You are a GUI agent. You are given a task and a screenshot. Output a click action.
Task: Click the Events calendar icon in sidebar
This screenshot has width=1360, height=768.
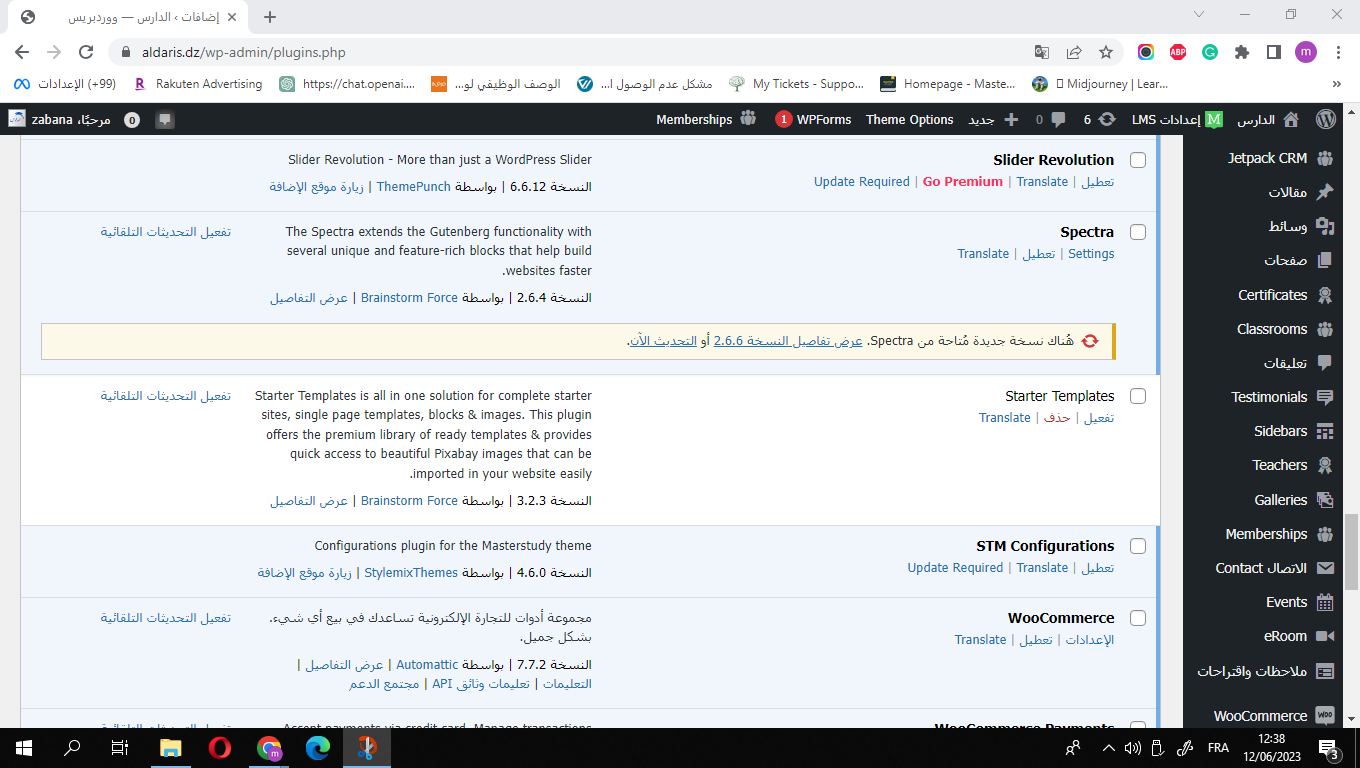tap(1325, 602)
